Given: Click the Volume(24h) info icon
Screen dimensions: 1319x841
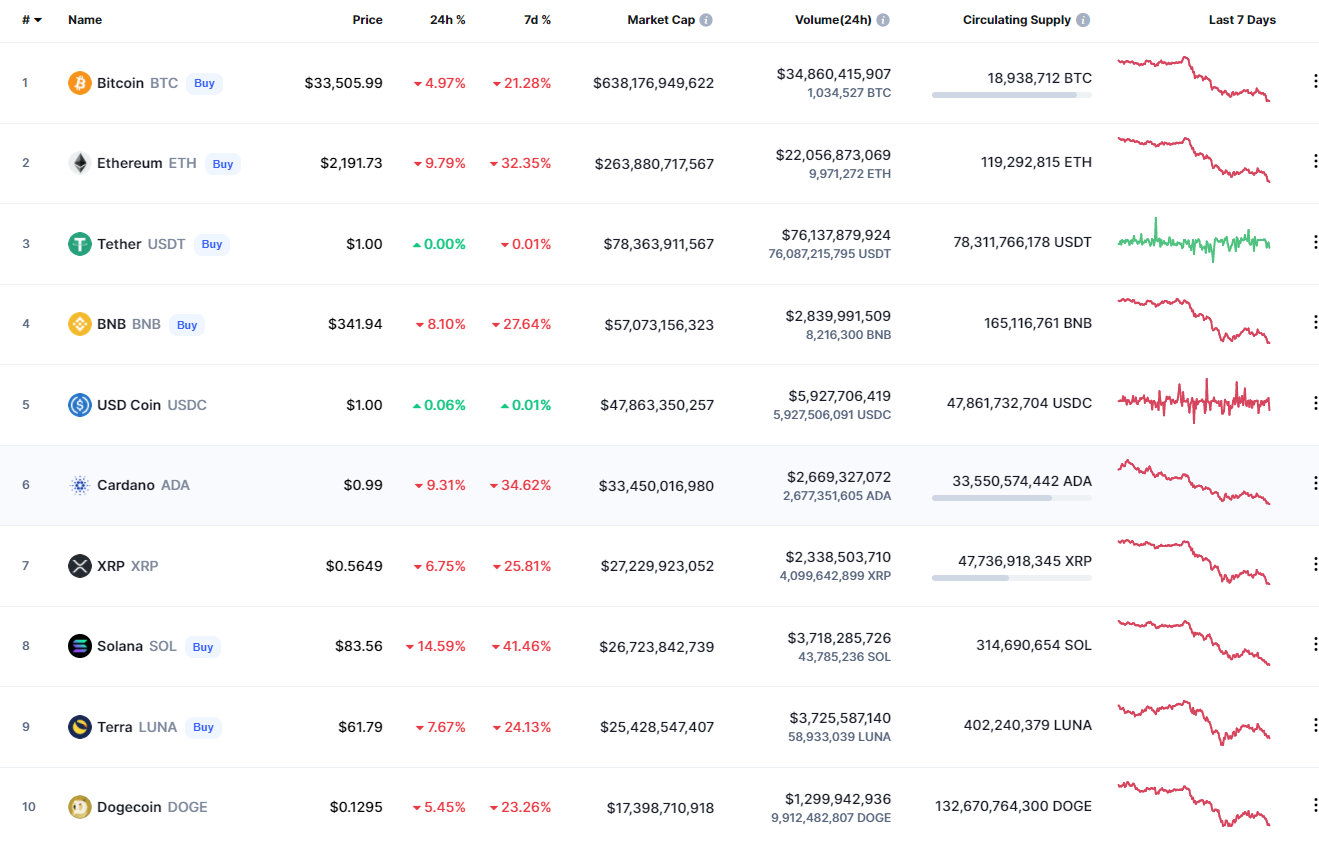Looking at the screenshot, I should click(883, 20).
